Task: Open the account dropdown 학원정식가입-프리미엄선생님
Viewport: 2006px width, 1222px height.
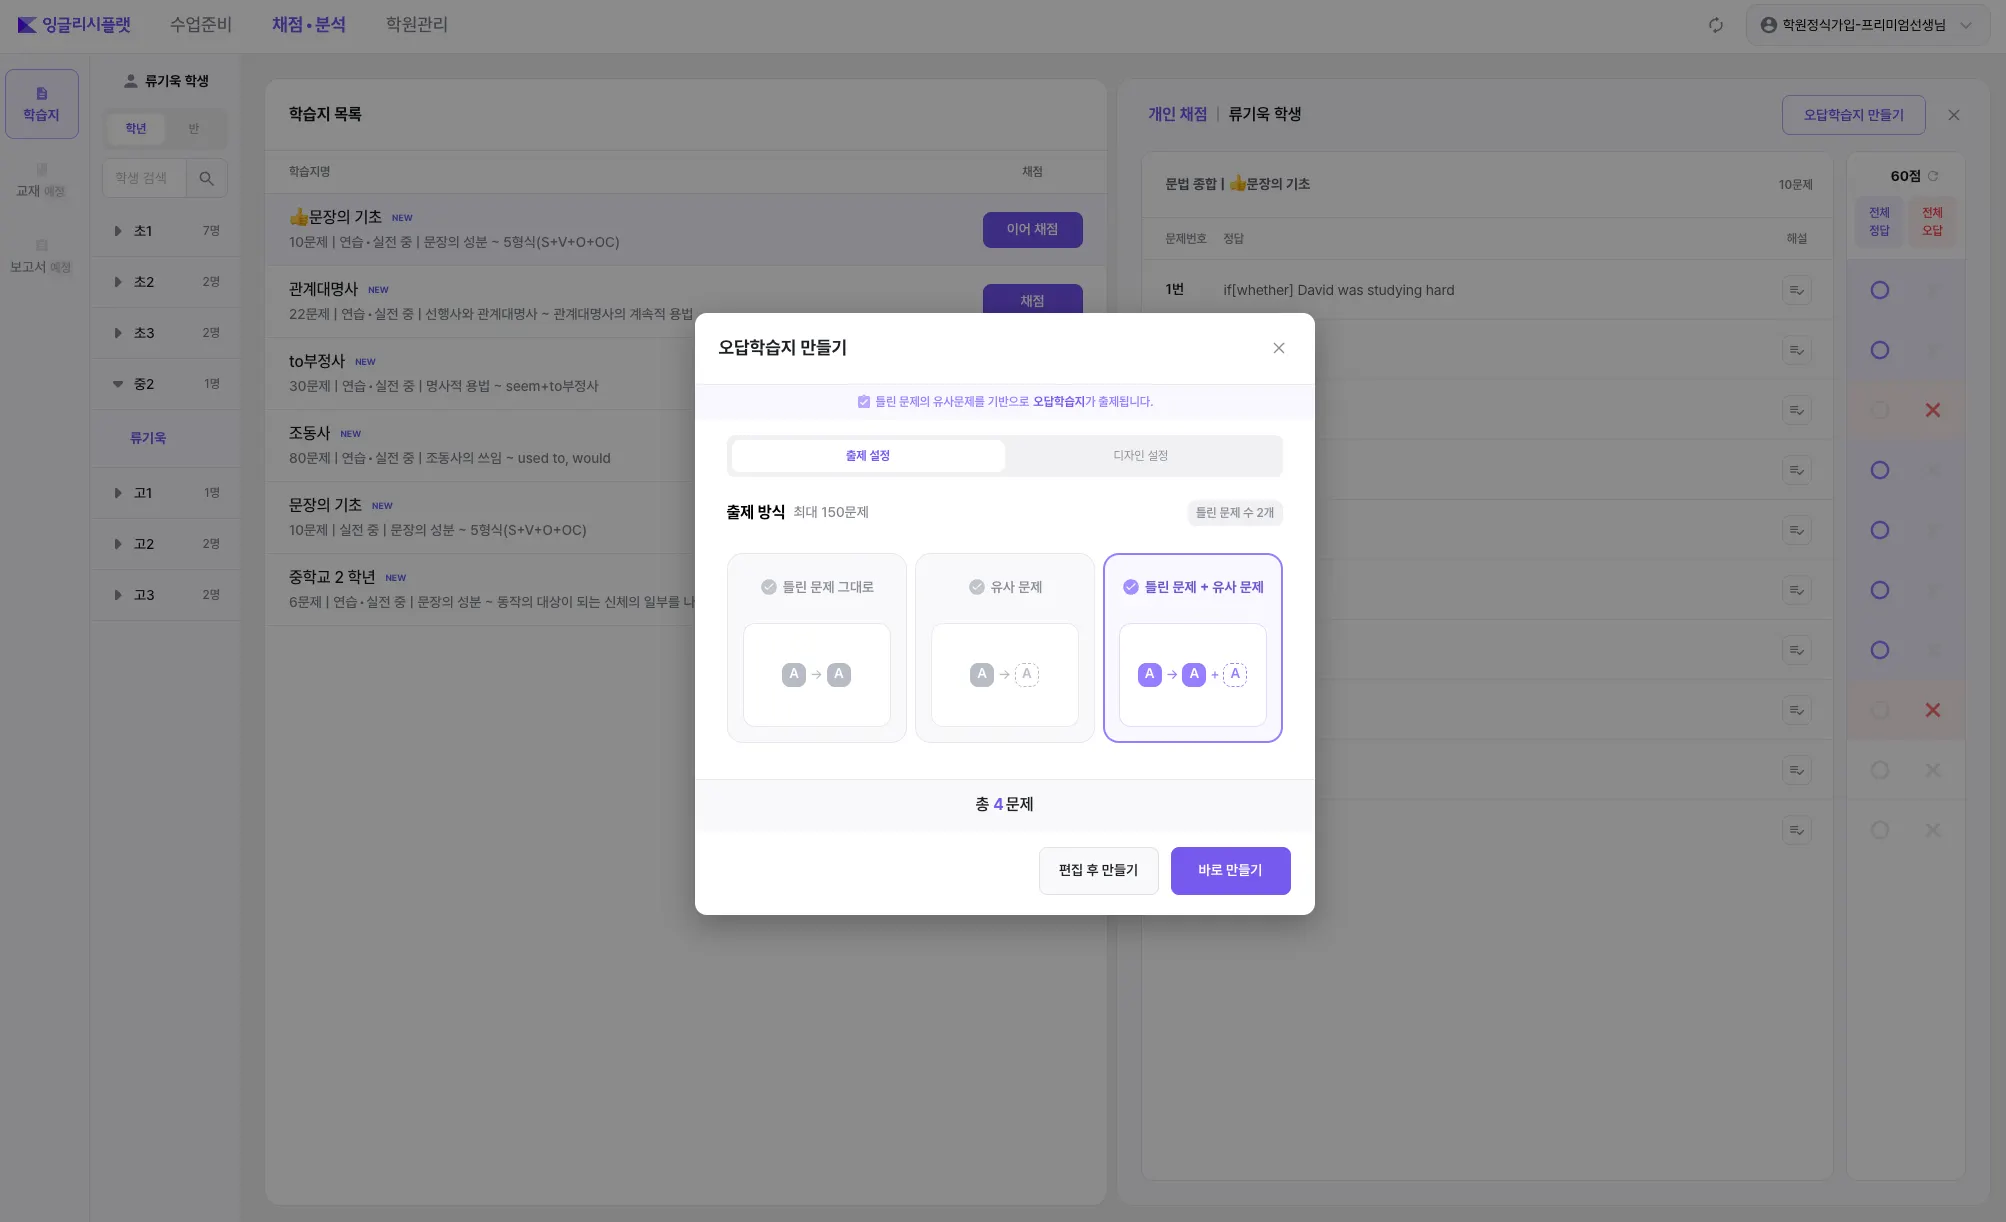Action: [1866, 25]
